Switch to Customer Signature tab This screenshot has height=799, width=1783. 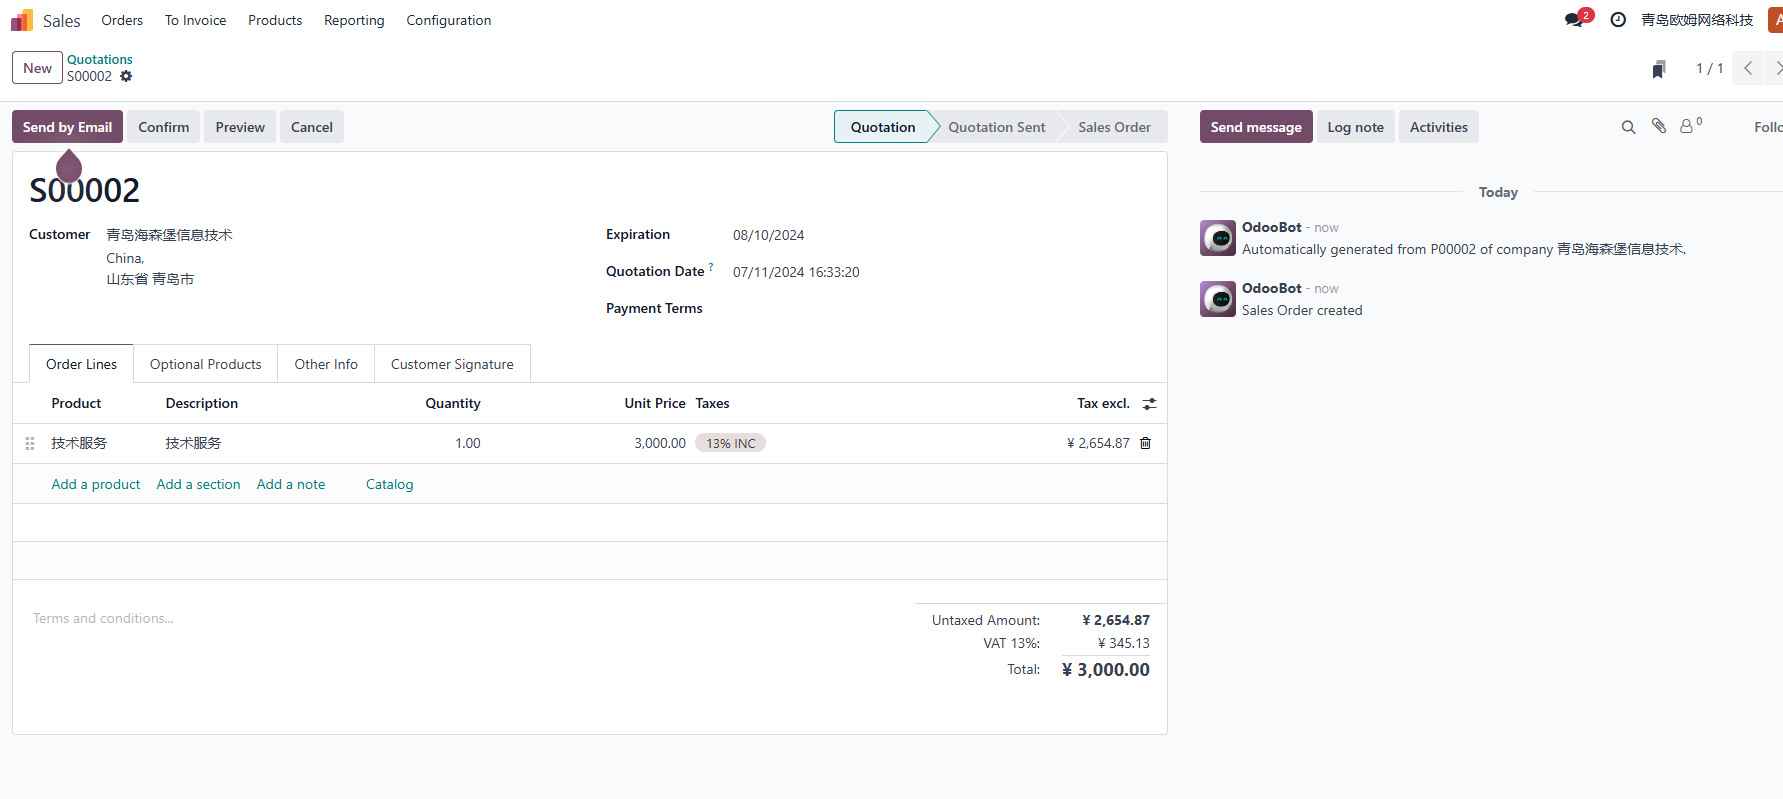[x=452, y=364]
